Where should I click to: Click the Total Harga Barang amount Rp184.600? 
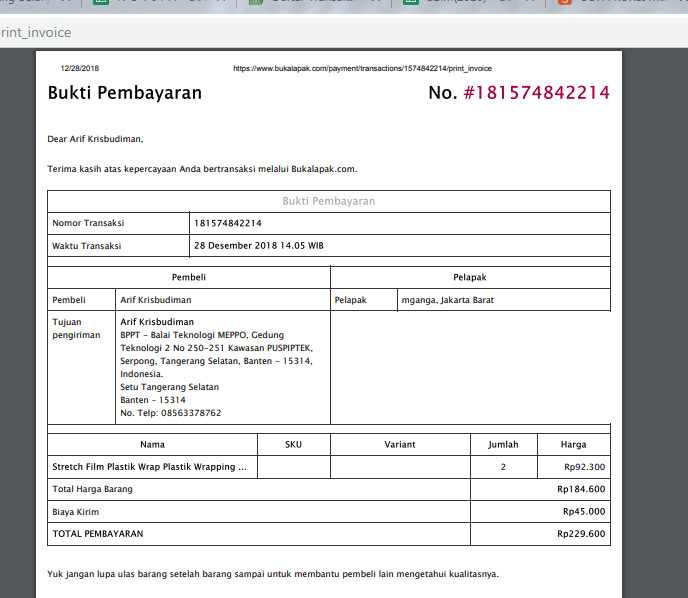coord(581,489)
